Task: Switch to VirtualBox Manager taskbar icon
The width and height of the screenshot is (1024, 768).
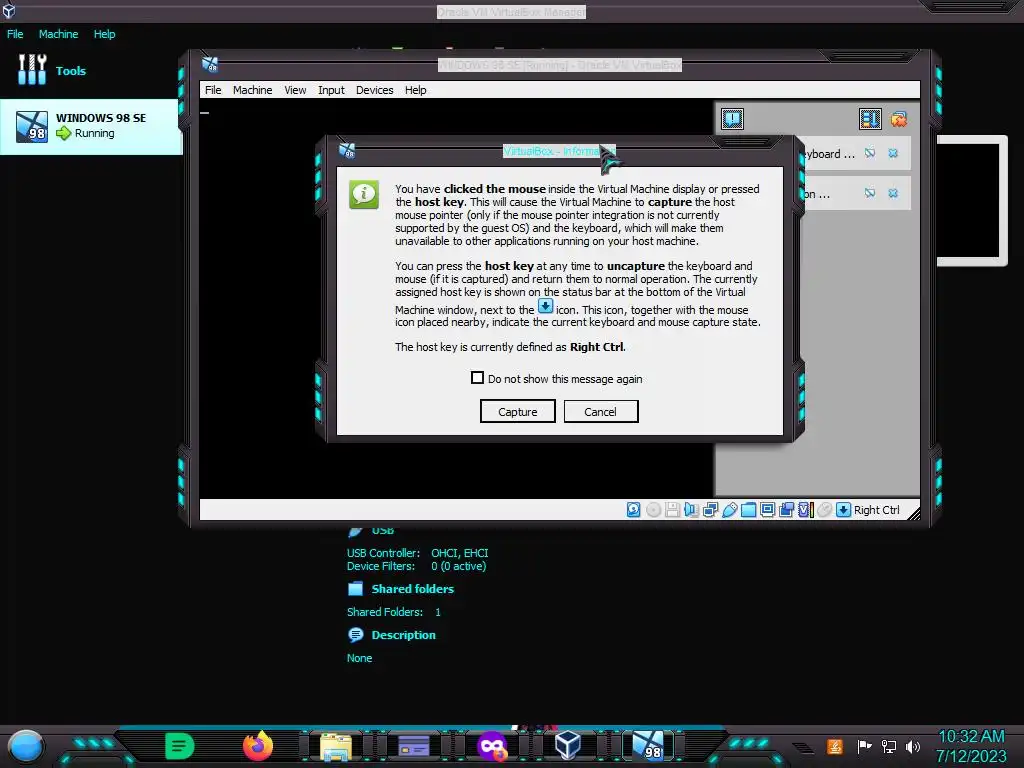Action: pos(568,745)
